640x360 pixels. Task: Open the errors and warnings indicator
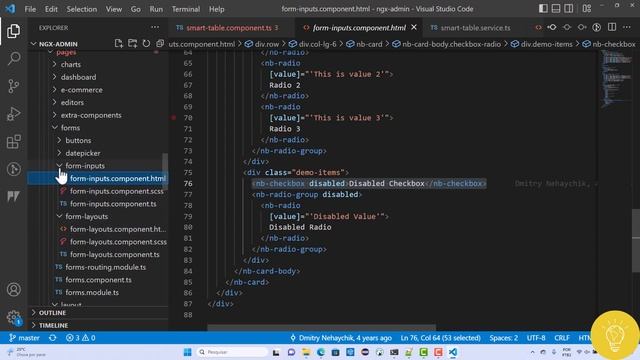(80, 338)
